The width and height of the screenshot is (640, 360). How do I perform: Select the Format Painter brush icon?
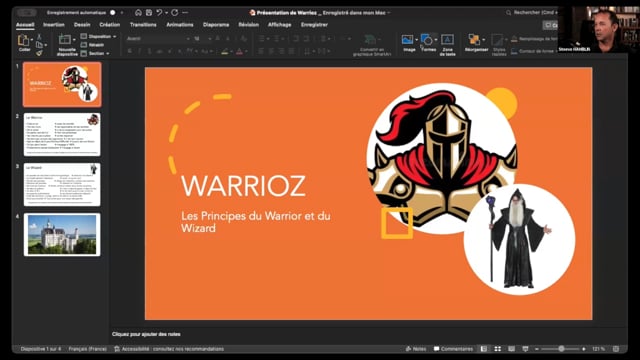39,53
